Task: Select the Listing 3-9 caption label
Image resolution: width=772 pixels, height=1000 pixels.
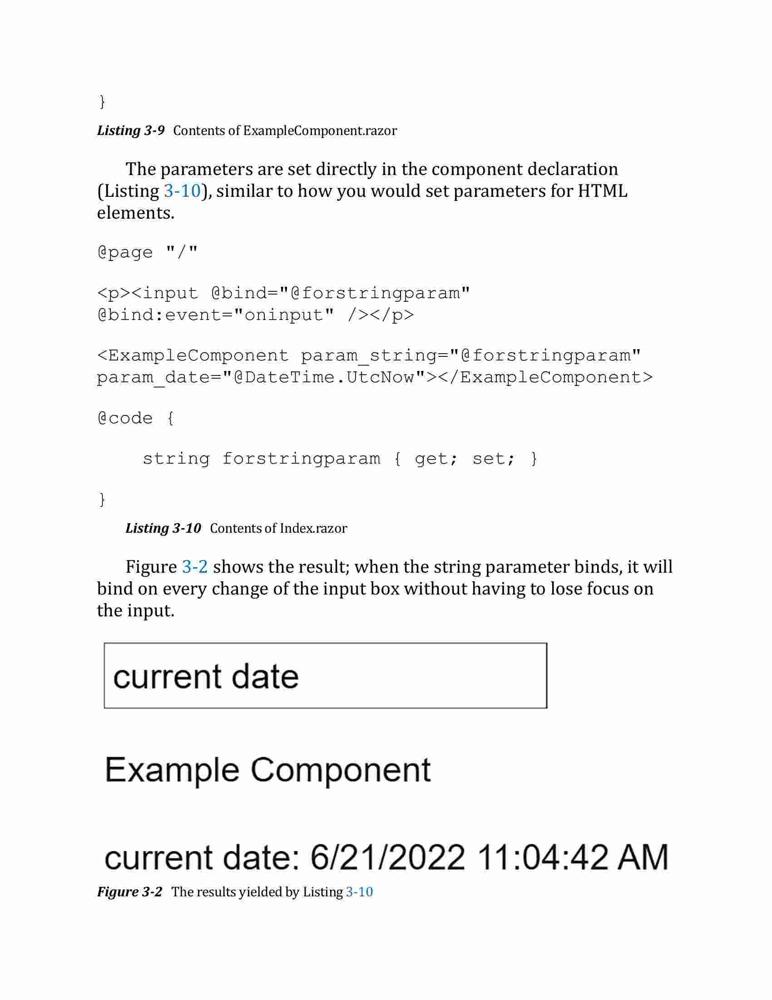Action: coord(131,130)
